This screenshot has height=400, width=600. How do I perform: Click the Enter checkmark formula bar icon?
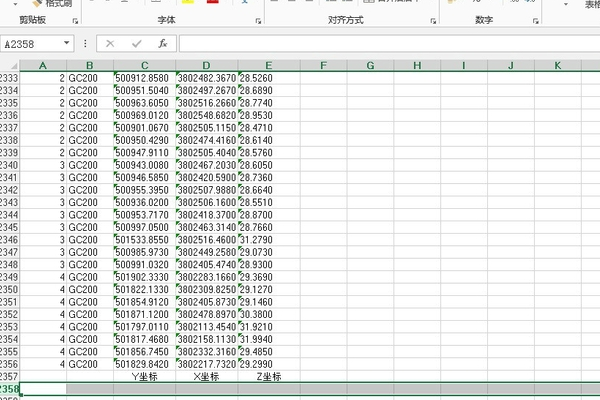[x=136, y=44]
